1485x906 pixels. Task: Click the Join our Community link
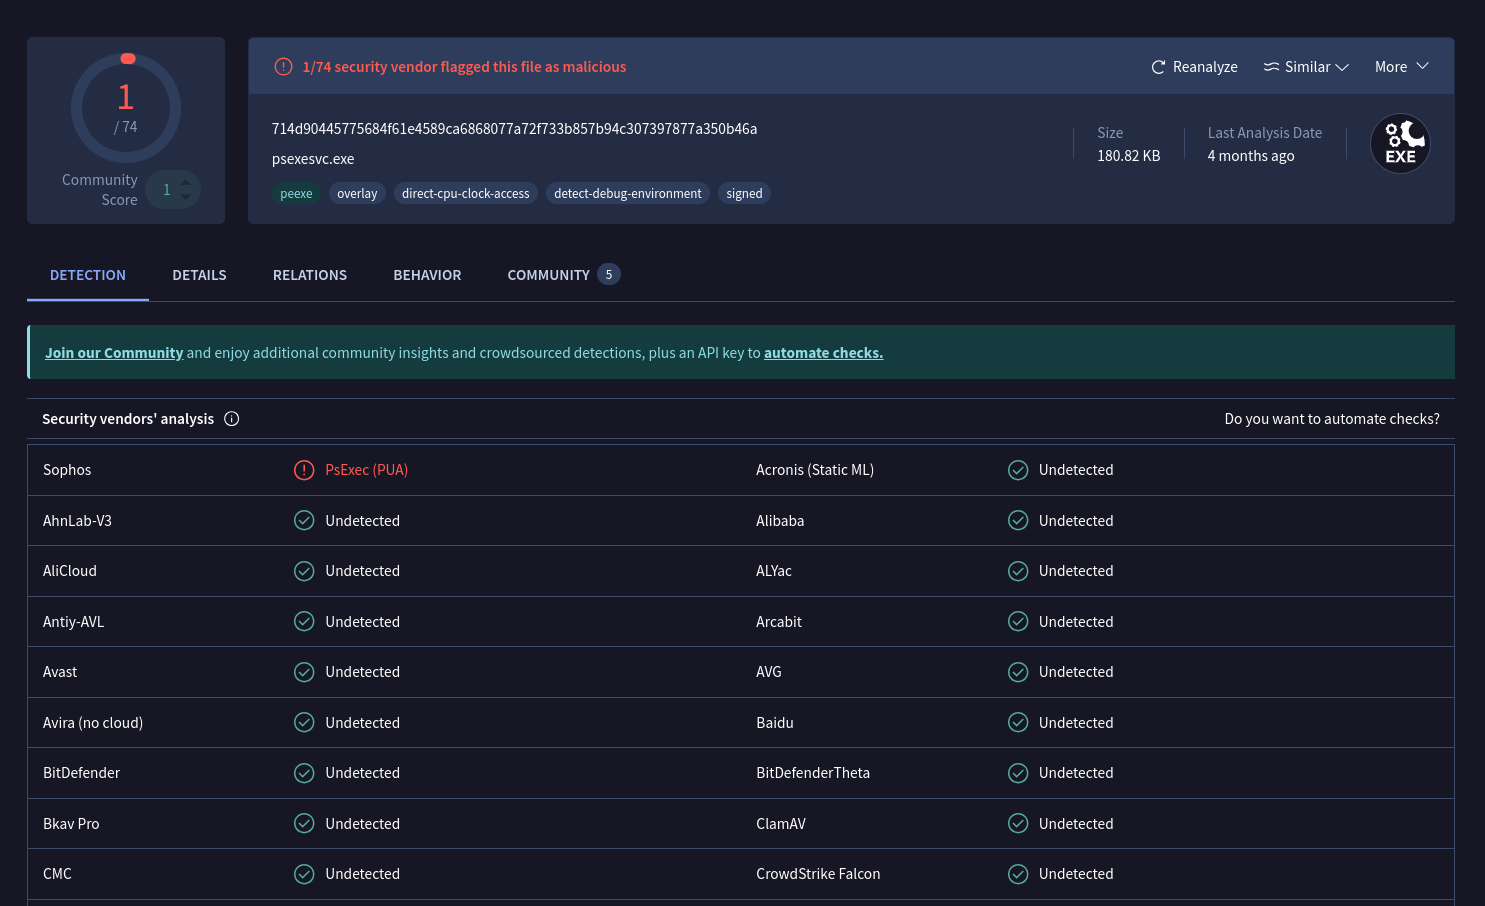[114, 353]
